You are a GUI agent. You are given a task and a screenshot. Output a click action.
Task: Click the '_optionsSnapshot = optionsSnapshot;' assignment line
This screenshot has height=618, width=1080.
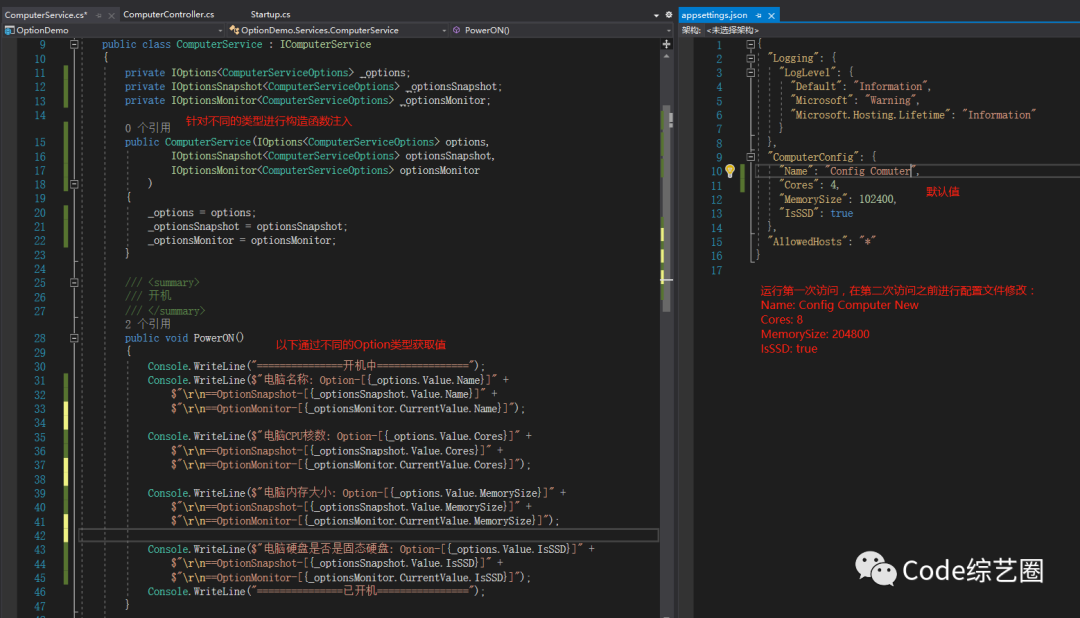[247, 227]
